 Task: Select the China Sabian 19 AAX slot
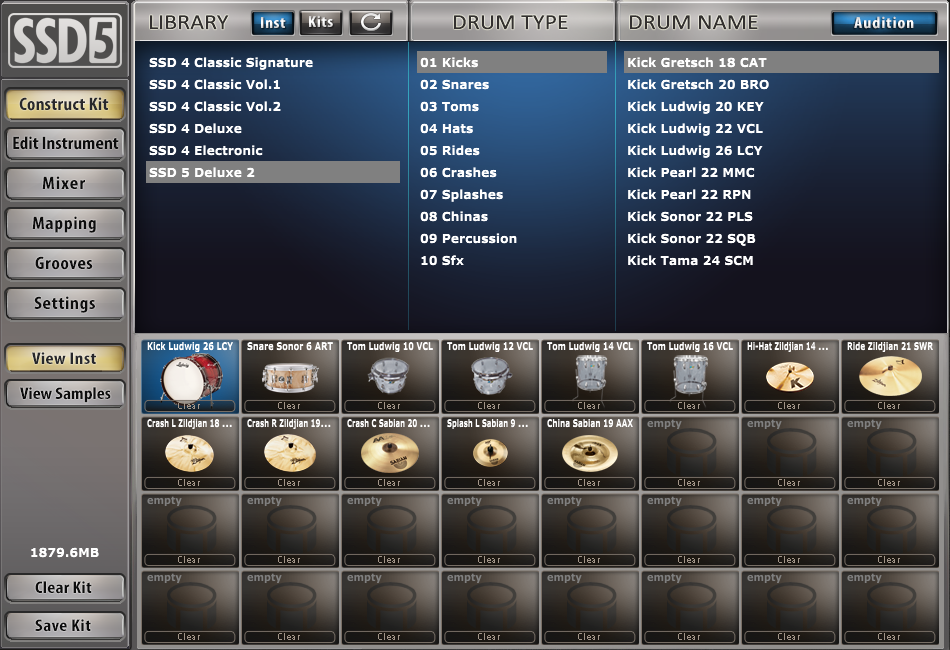click(590, 453)
